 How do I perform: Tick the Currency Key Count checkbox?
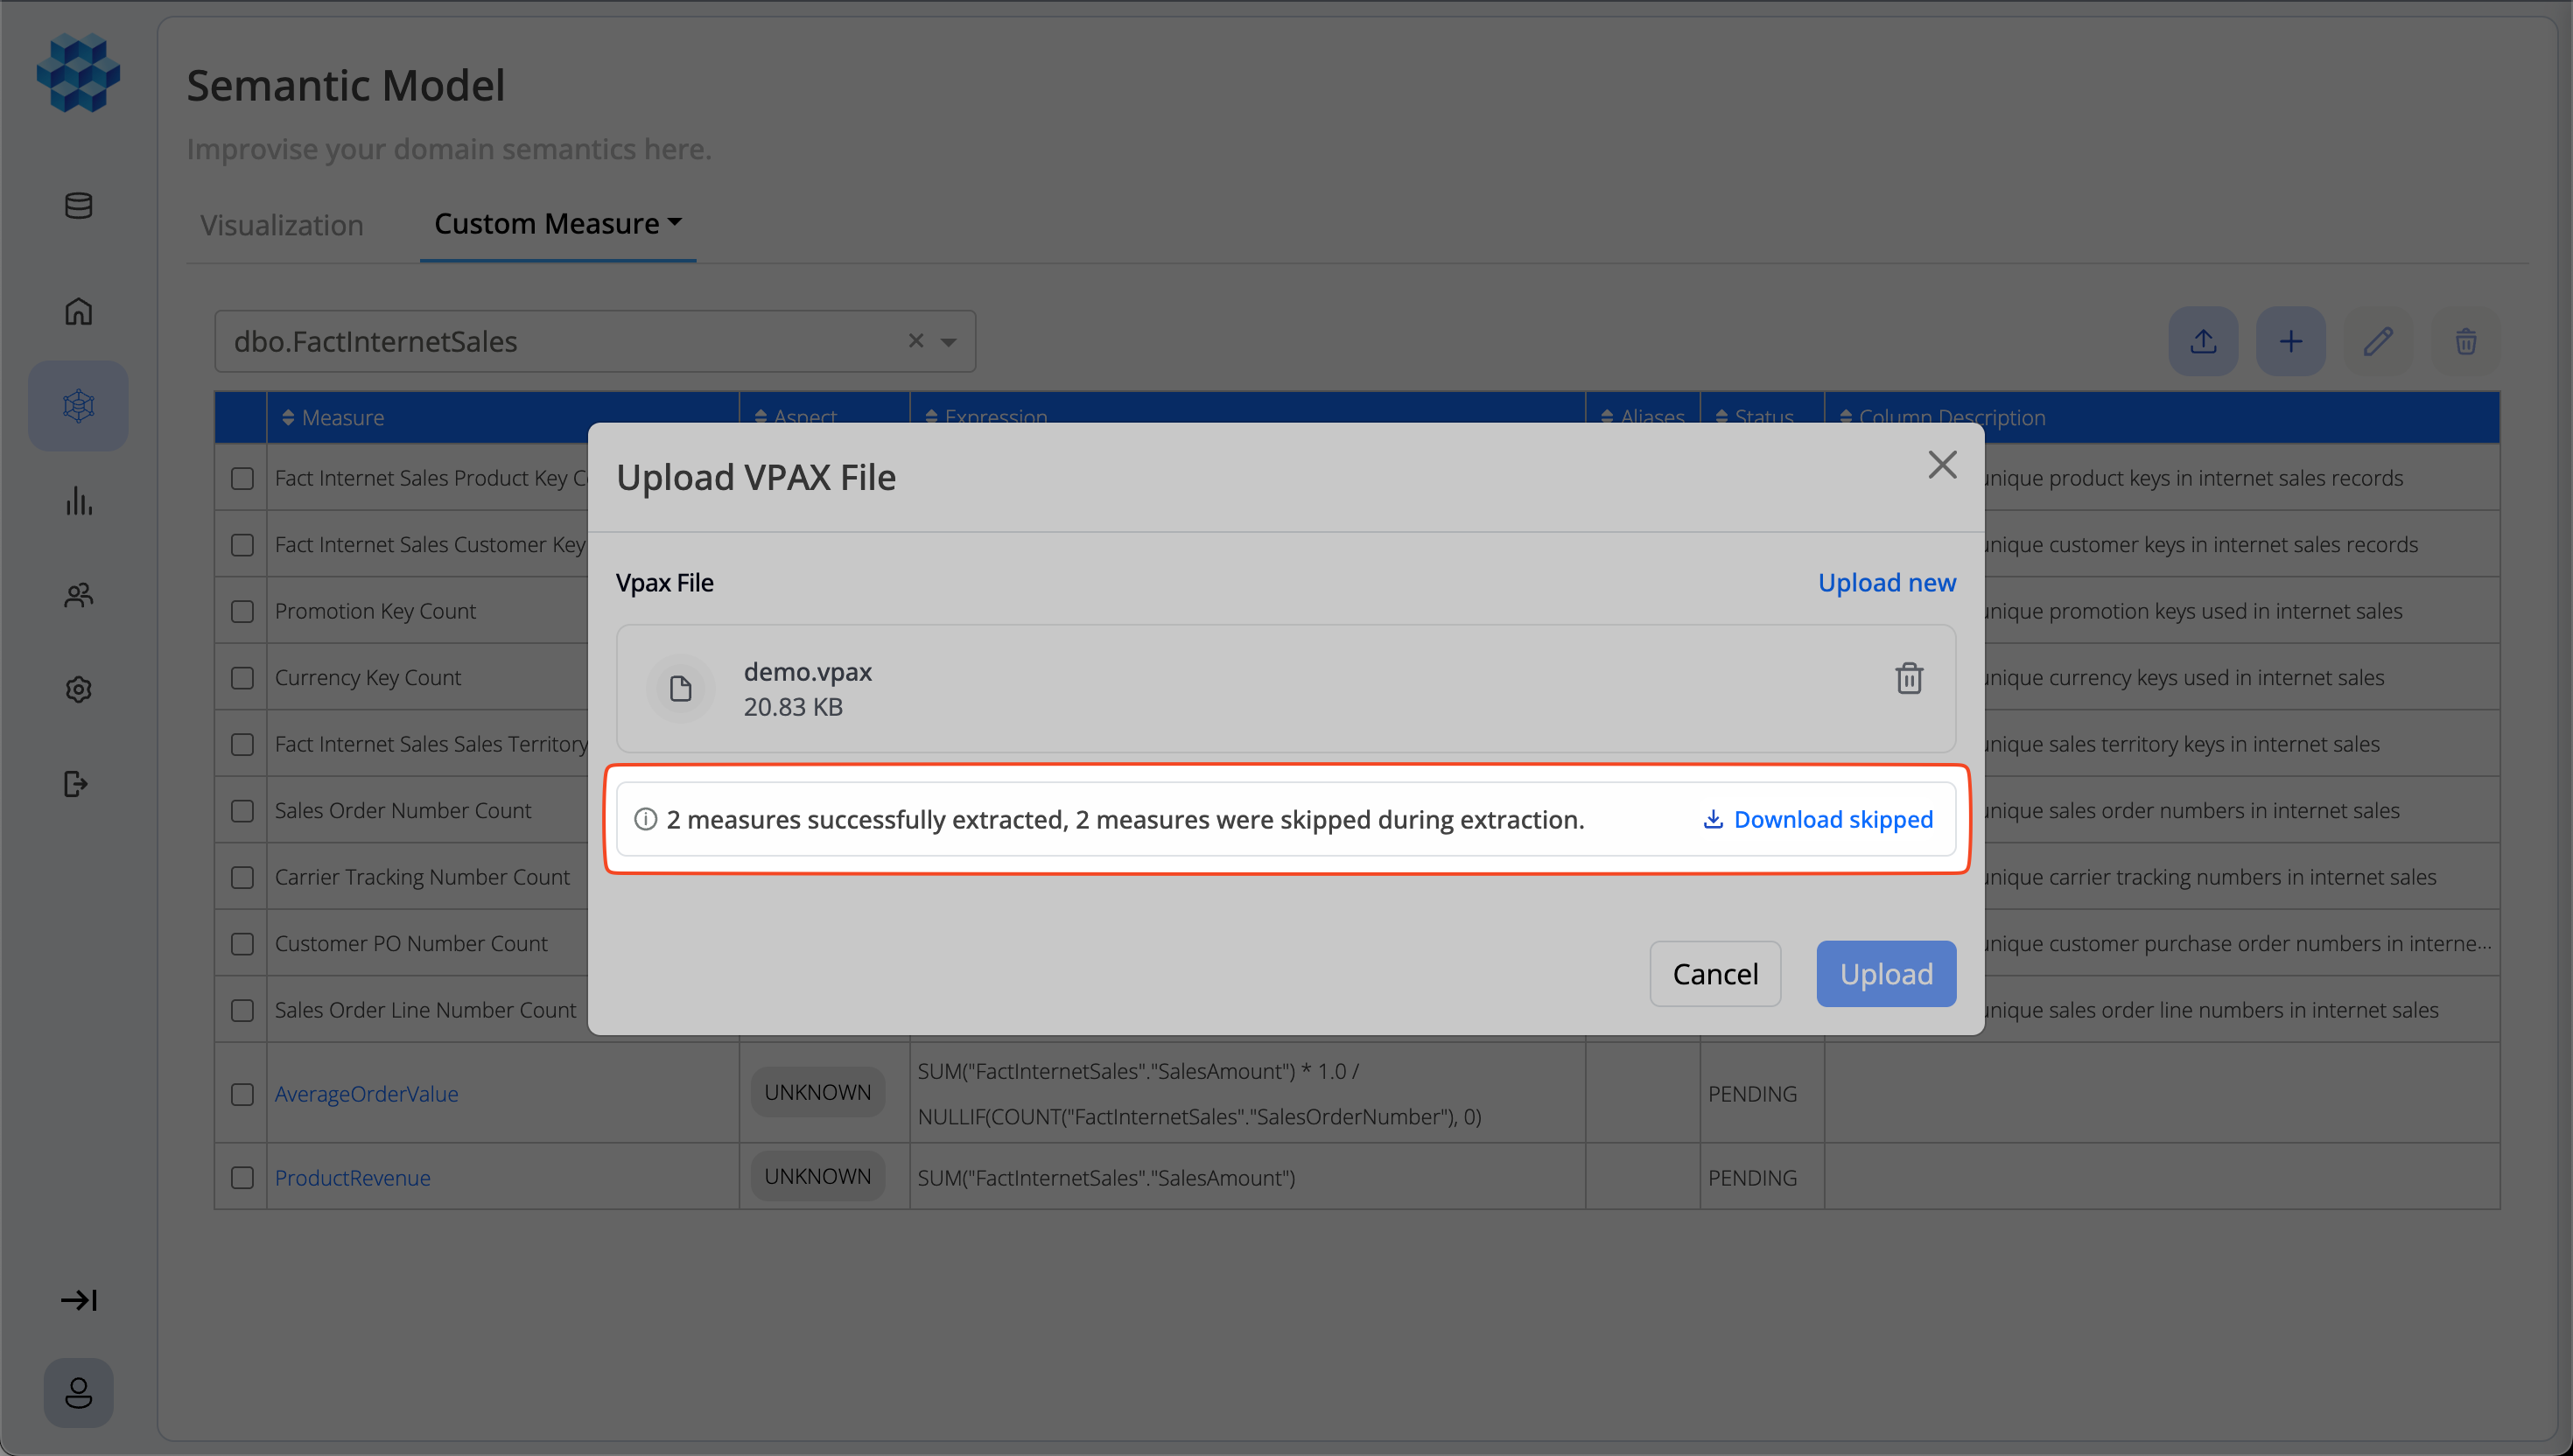[x=242, y=677]
